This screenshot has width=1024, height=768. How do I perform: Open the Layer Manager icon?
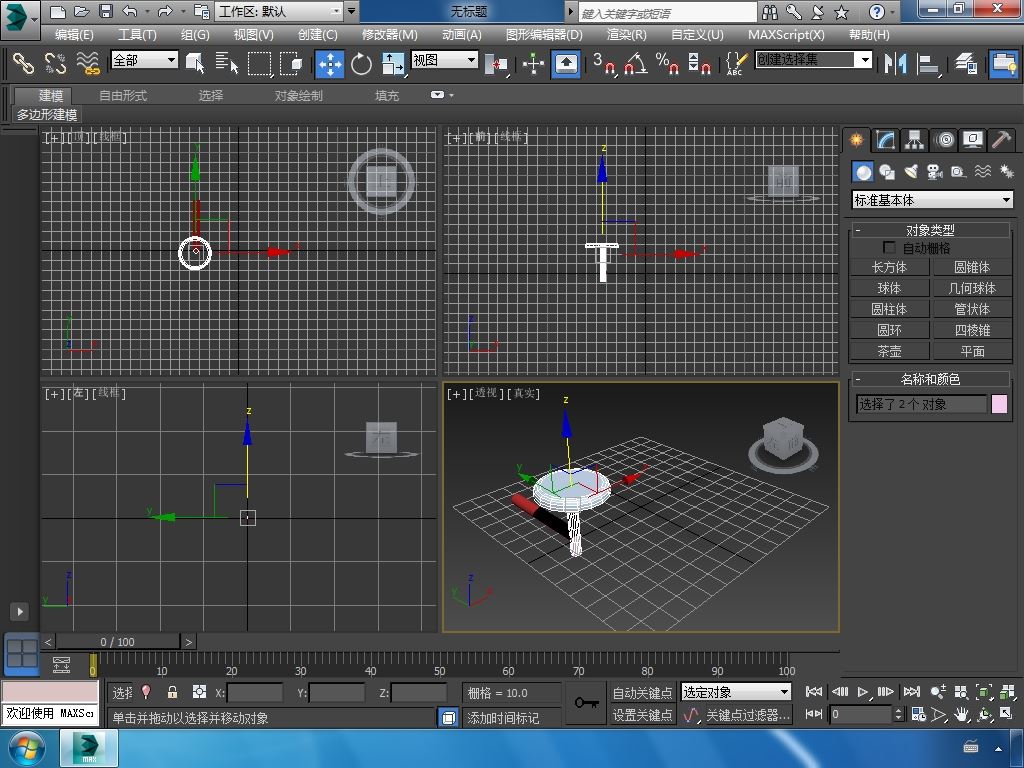(x=966, y=63)
